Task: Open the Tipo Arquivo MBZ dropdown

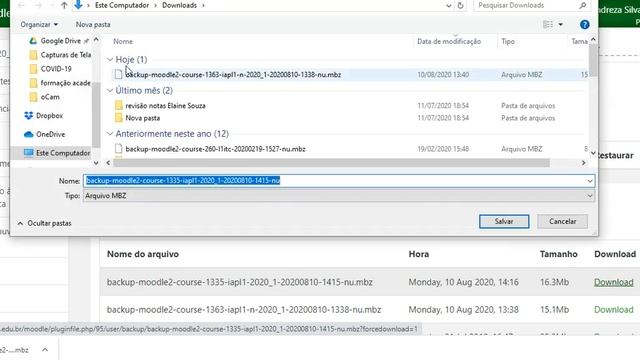Action: pos(339,196)
